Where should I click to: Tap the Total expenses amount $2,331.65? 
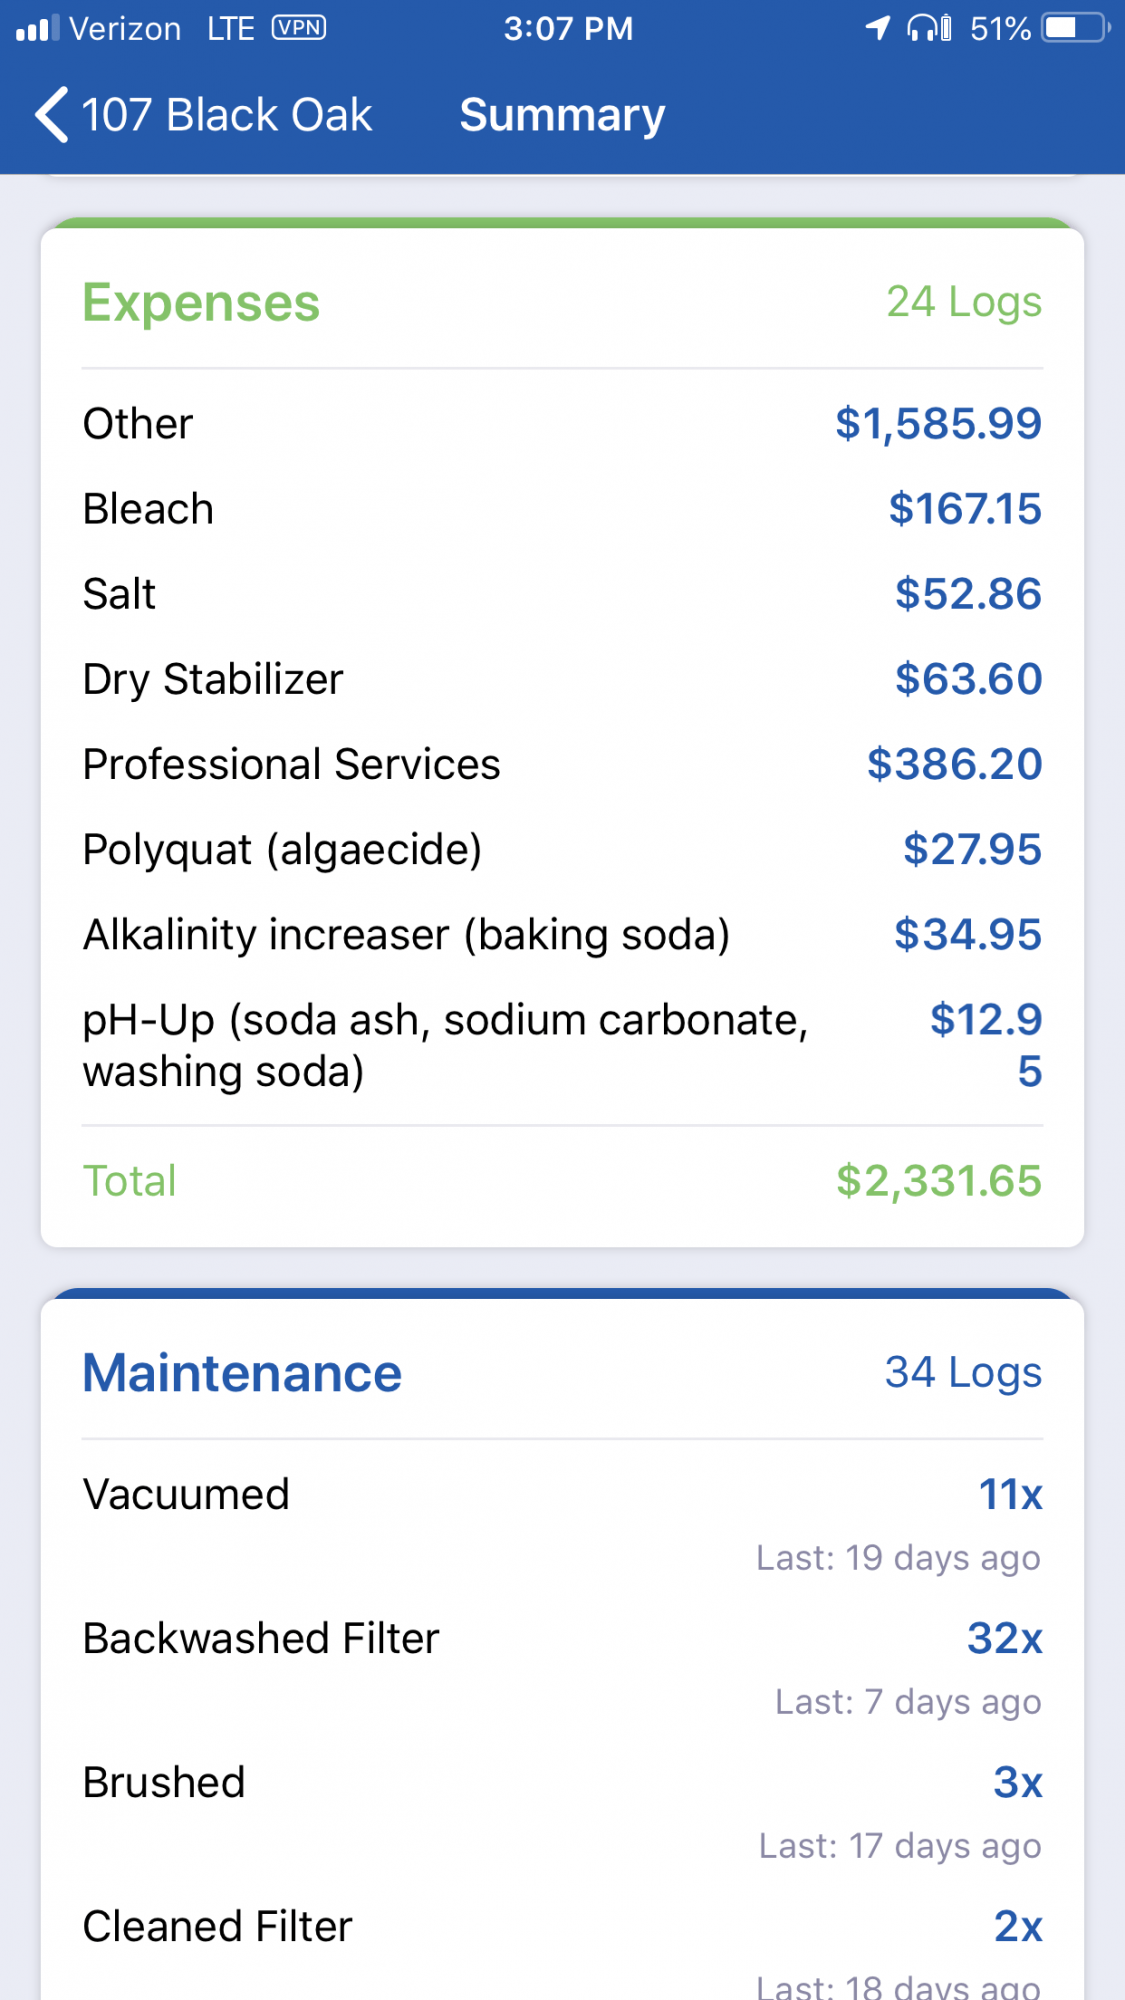939,1181
